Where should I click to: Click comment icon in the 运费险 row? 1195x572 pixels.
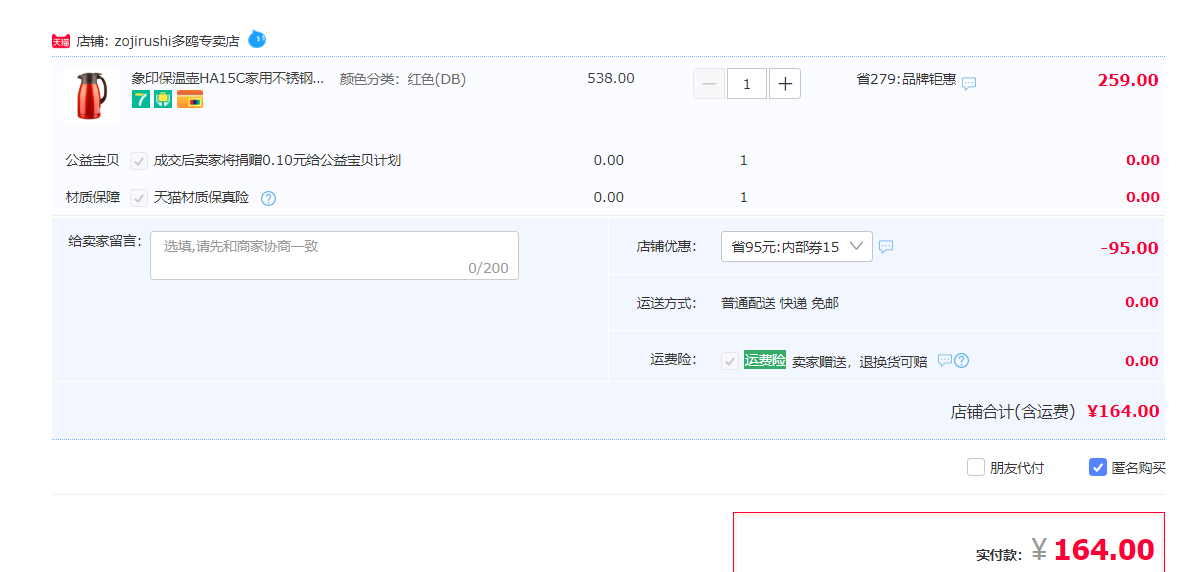[x=945, y=360]
